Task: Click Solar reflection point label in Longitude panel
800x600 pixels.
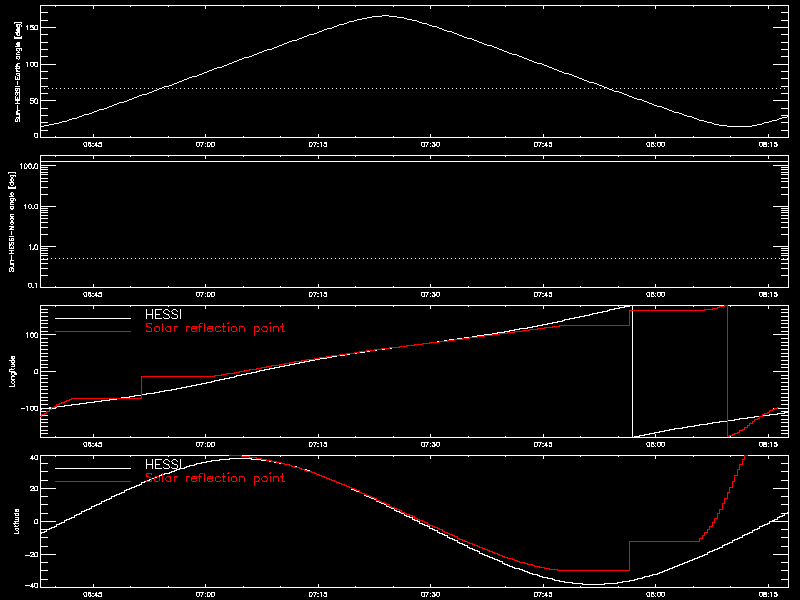Action: click(x=215, y=328)
